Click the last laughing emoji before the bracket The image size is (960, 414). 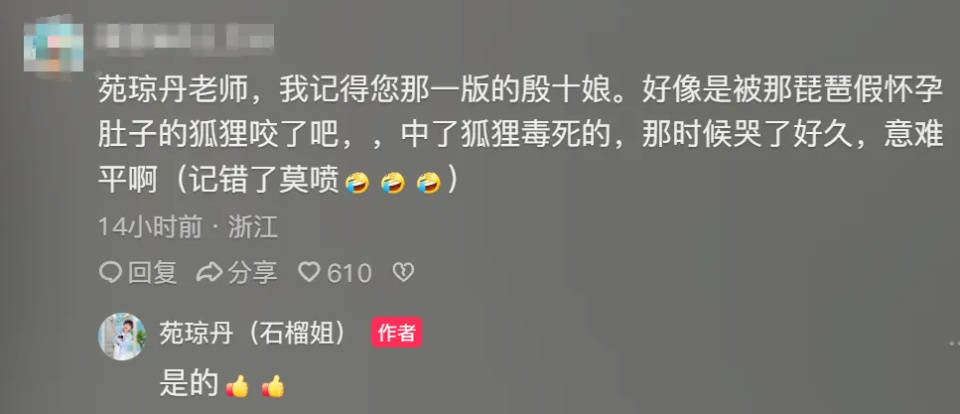[x=429, y=183]
